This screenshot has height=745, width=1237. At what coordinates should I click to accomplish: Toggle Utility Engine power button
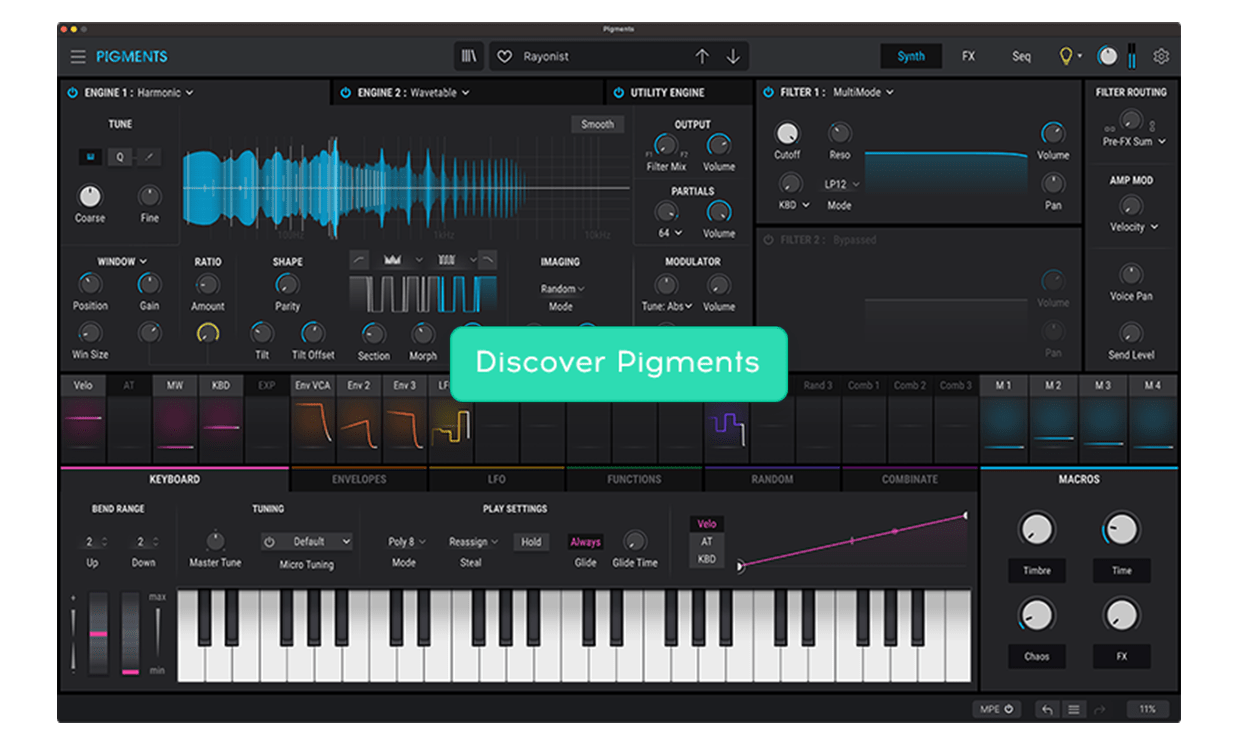click(x=618, y=93)
